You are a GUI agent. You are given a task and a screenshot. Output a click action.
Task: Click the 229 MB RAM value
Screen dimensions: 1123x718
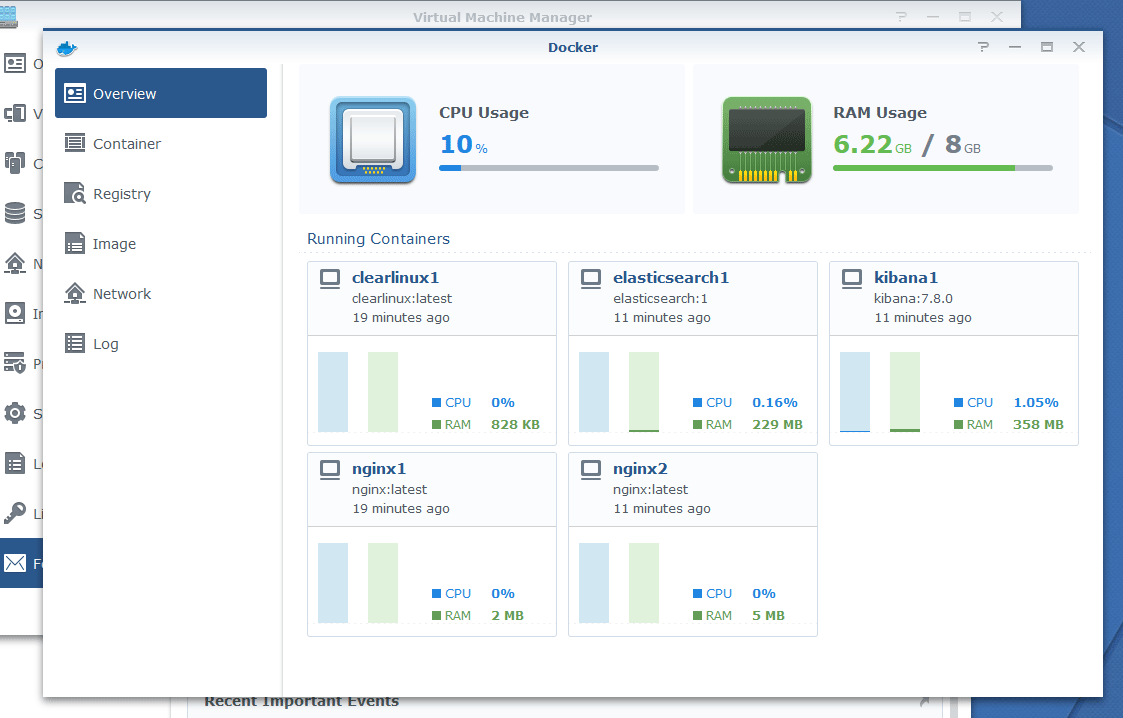pyautogui.click(x=777, y=425)
